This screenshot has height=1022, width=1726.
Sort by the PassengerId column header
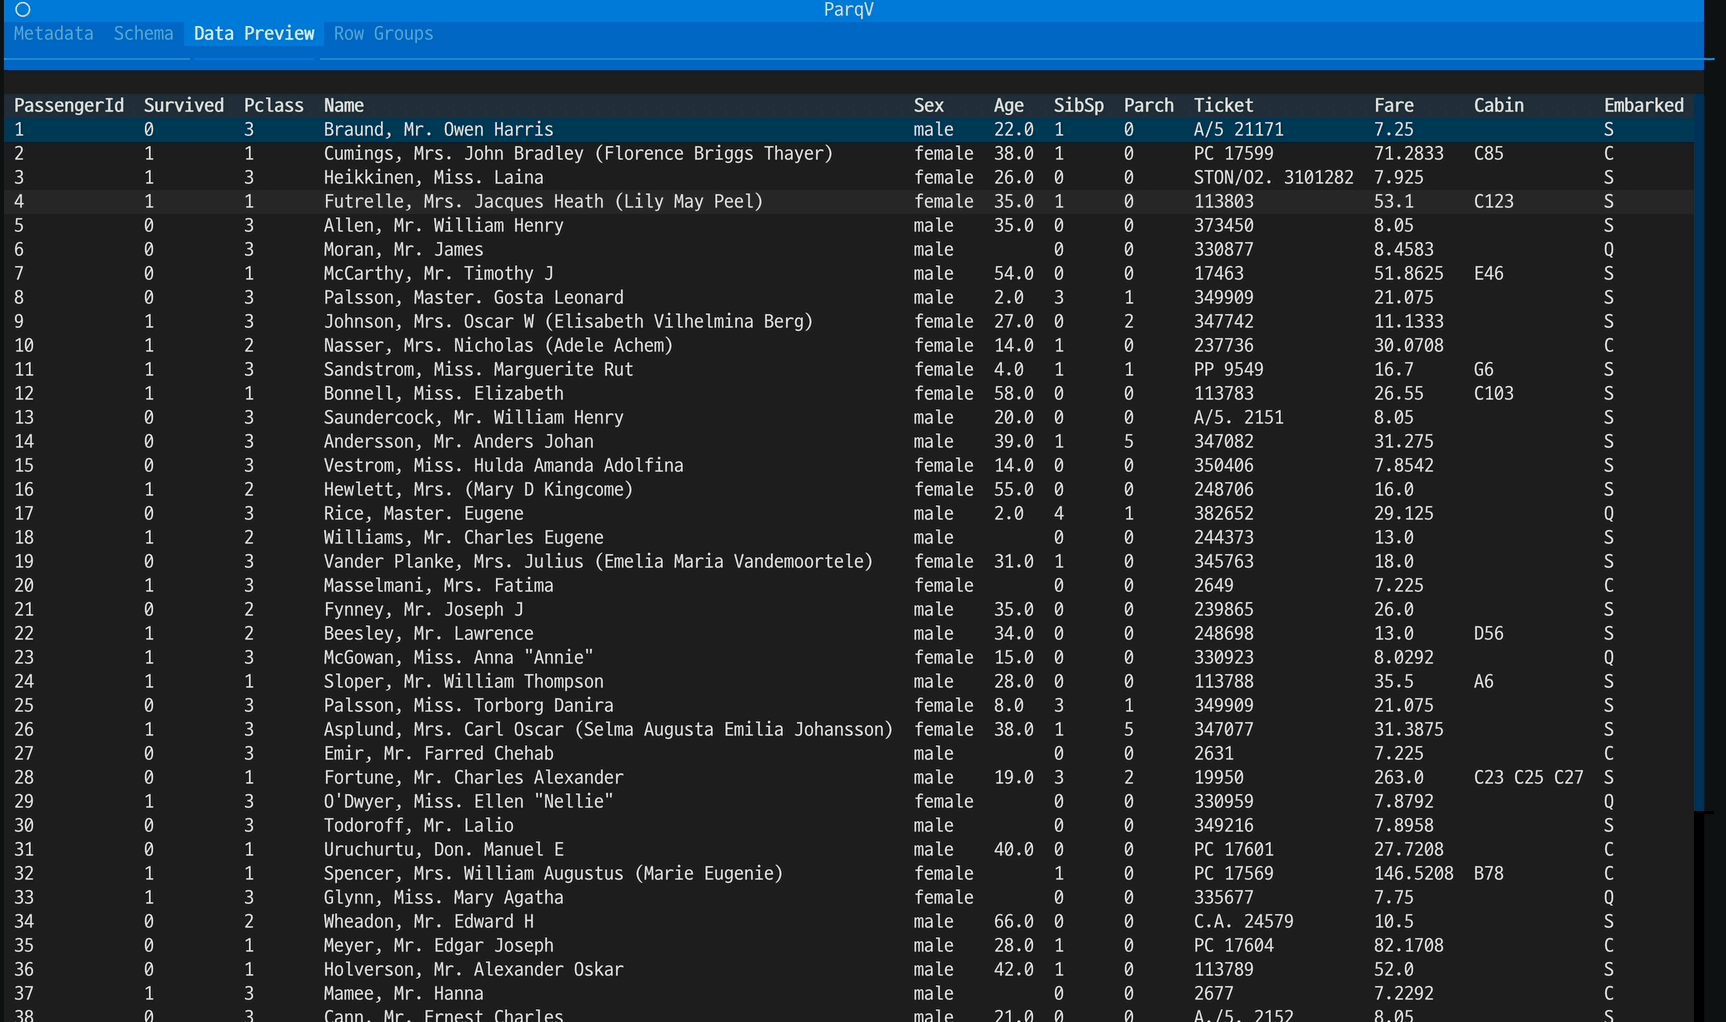tap(68, 104)
